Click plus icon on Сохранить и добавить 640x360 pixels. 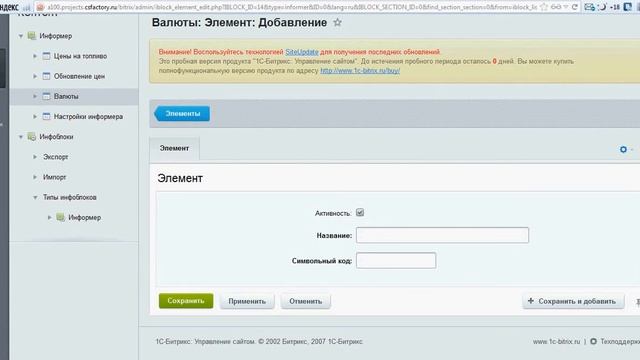coord(531,301)
